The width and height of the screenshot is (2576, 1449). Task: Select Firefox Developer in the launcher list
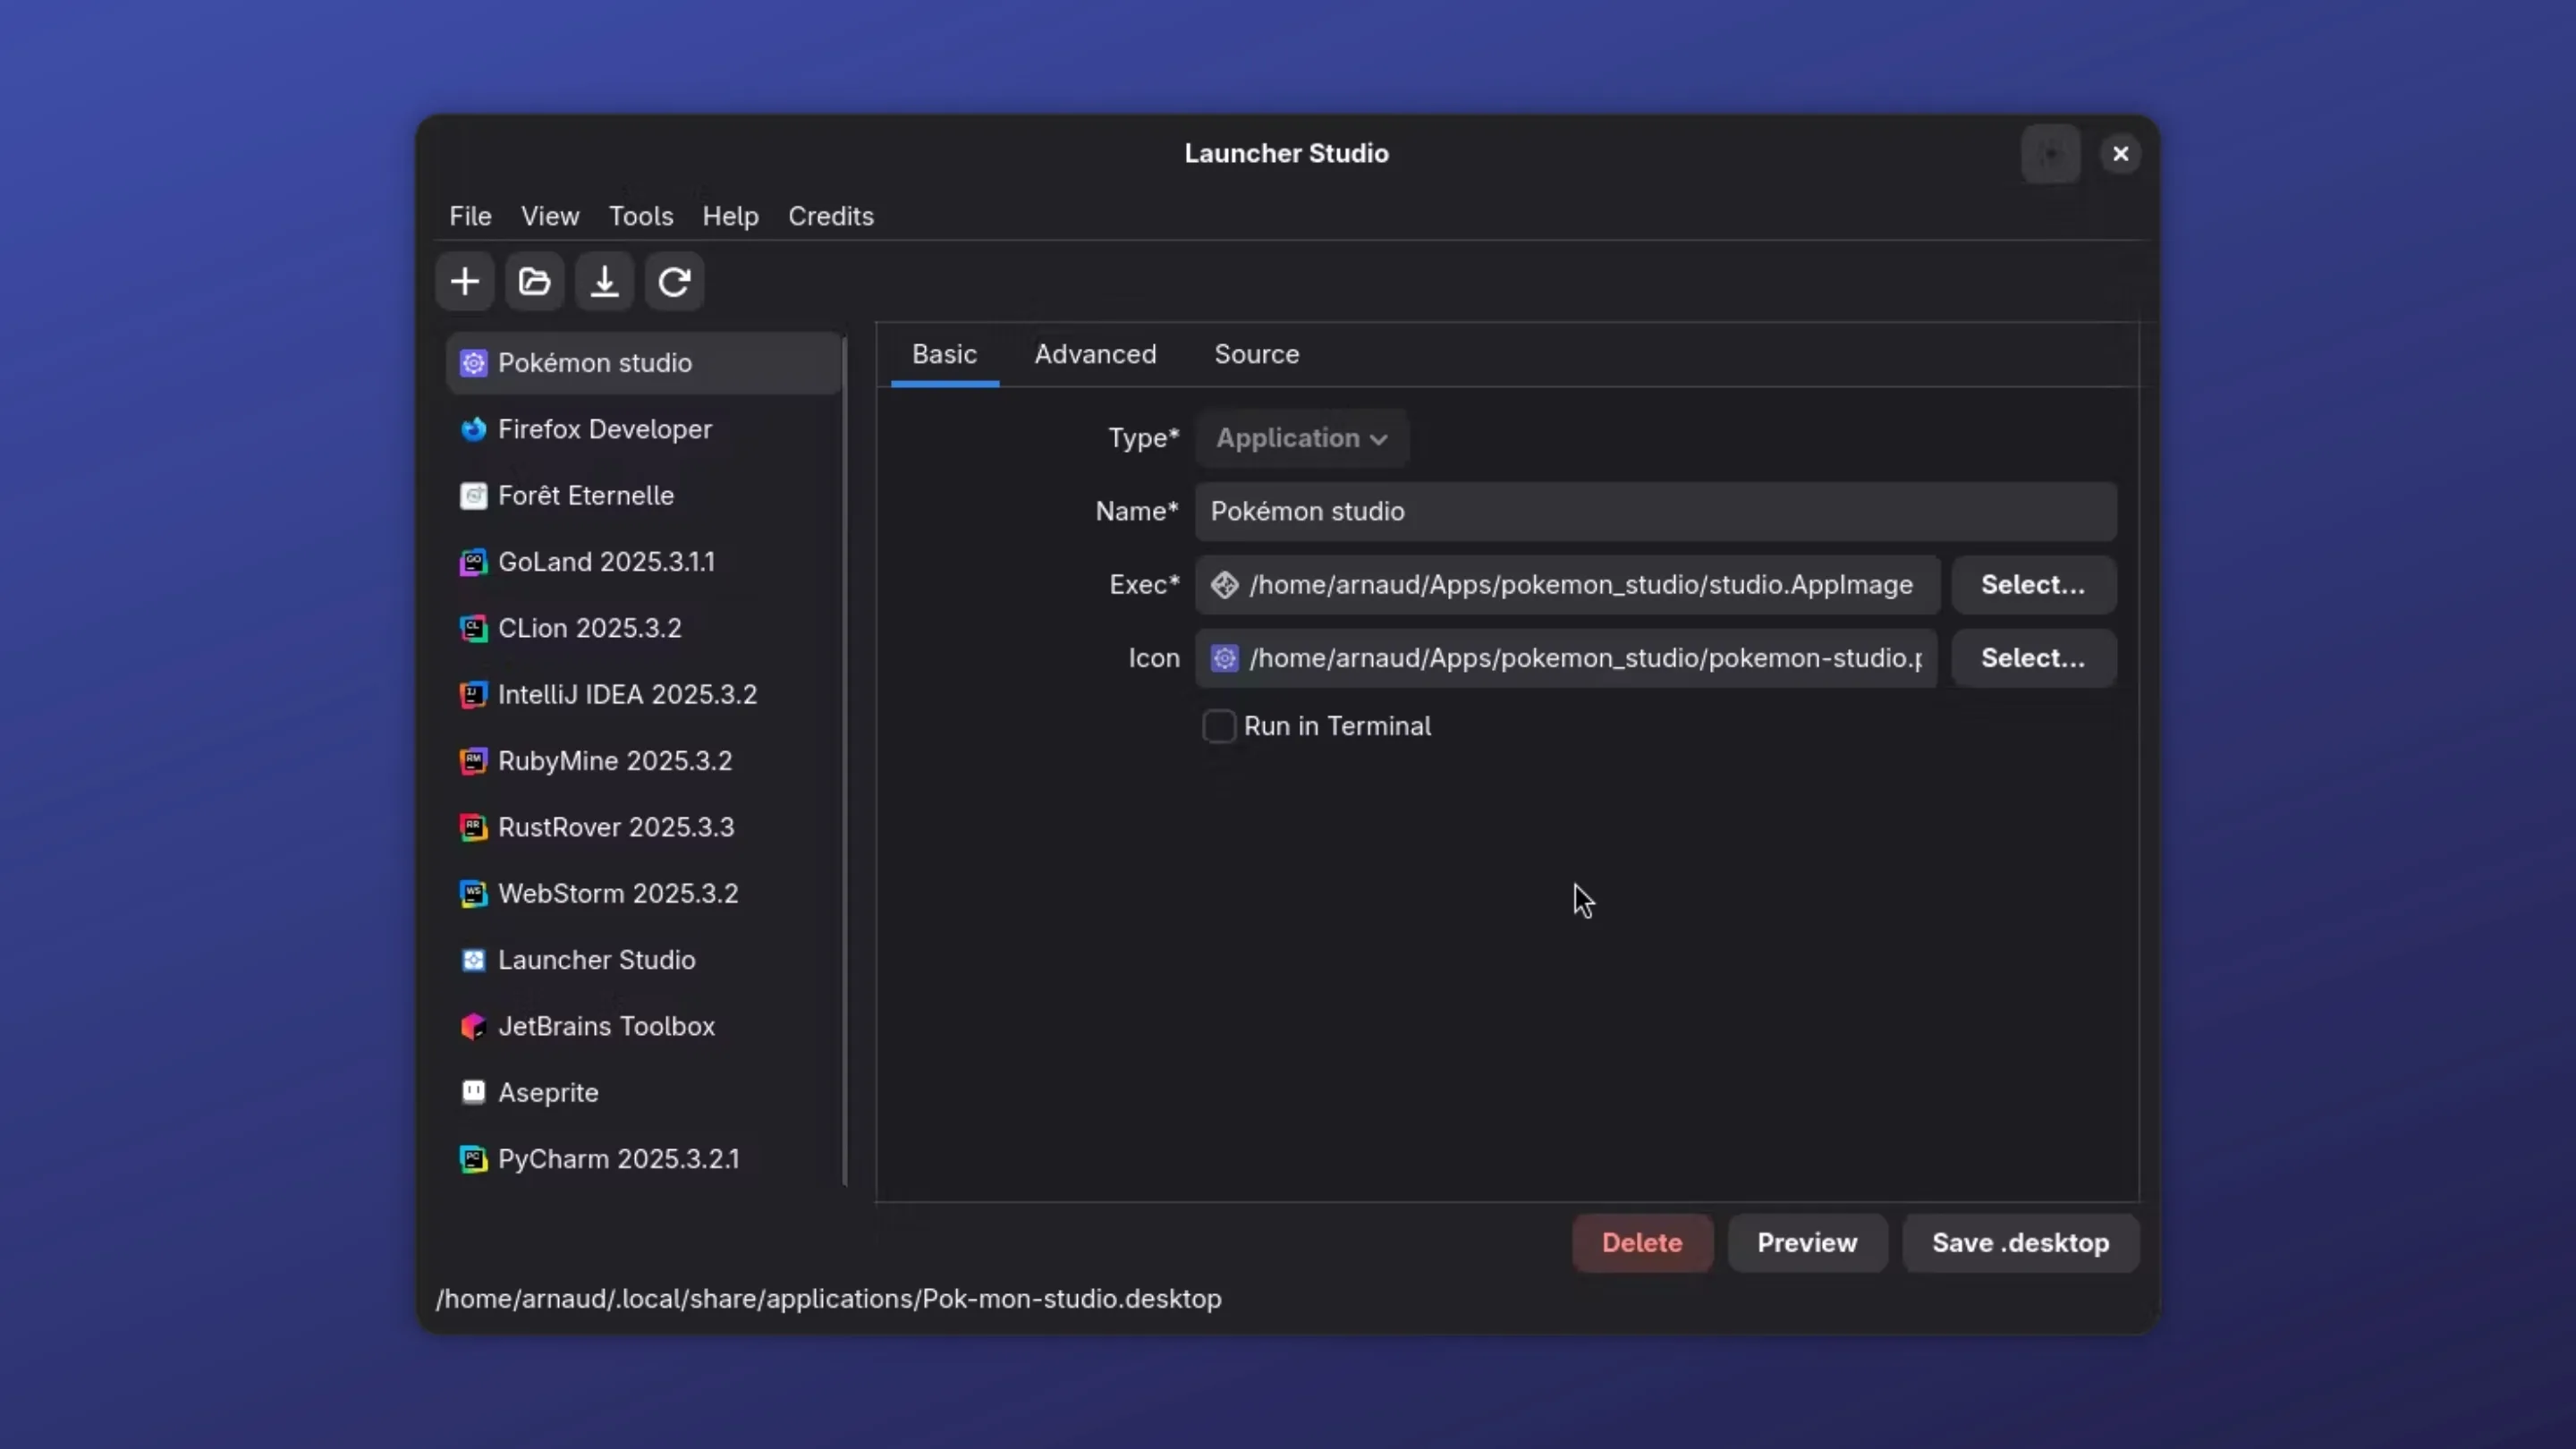coord(604,429)
